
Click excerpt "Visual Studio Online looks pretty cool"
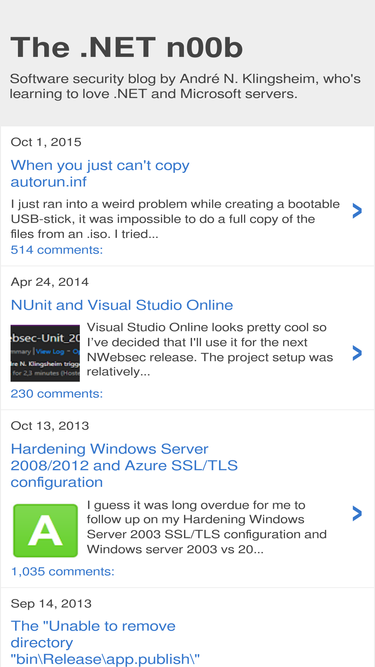(210, 350)
